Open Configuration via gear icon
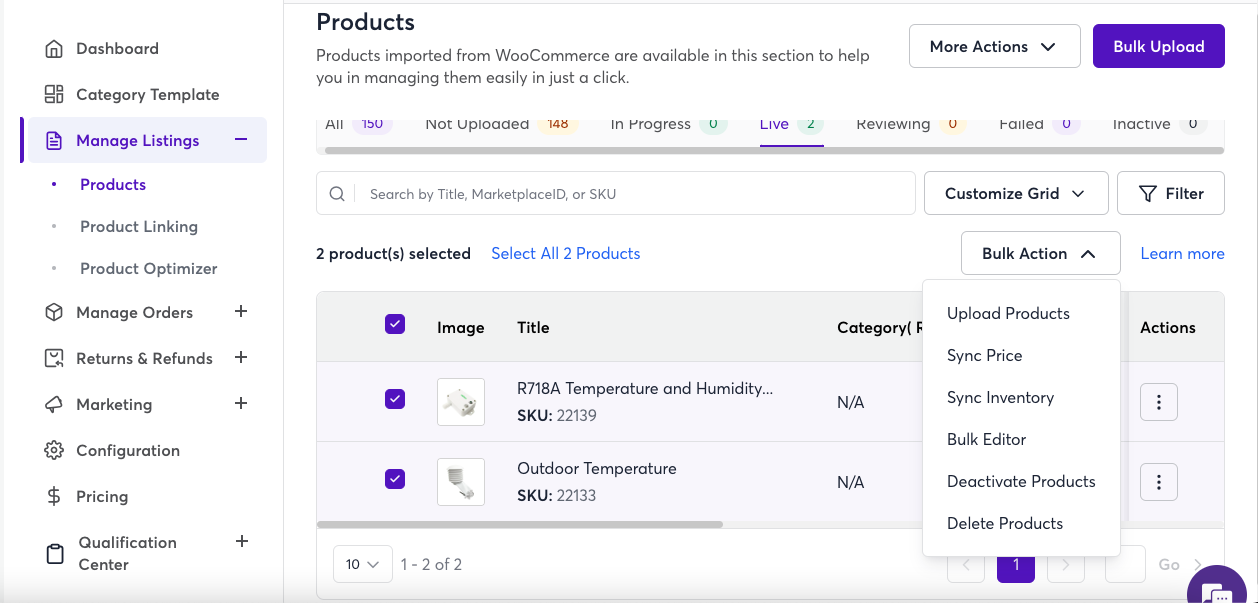Screen dimensions: 1258x603 tap(54, 451)
